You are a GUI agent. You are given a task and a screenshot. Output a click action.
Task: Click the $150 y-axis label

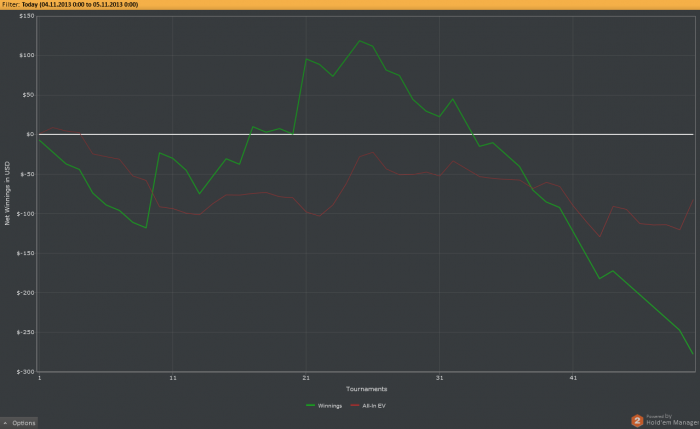click(x=26, y=16)
